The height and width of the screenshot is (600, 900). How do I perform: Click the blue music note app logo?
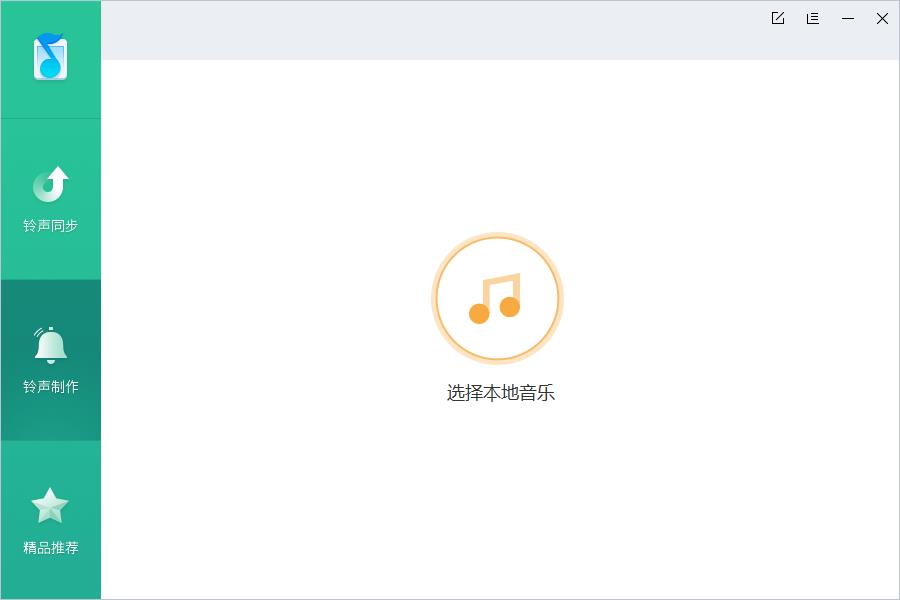[x=51, y=56]
